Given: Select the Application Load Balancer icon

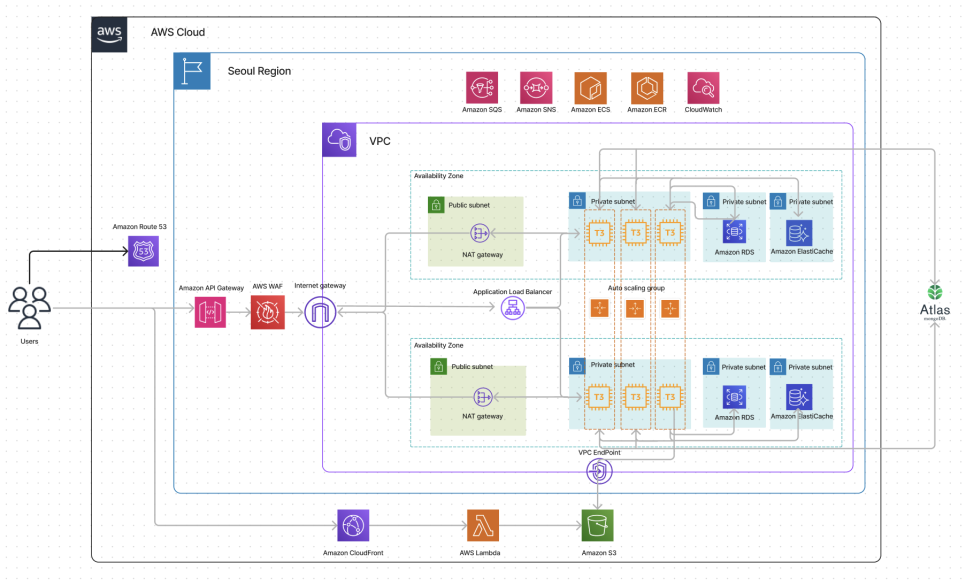Looking at the screenshot, I should tap(512, 309).
